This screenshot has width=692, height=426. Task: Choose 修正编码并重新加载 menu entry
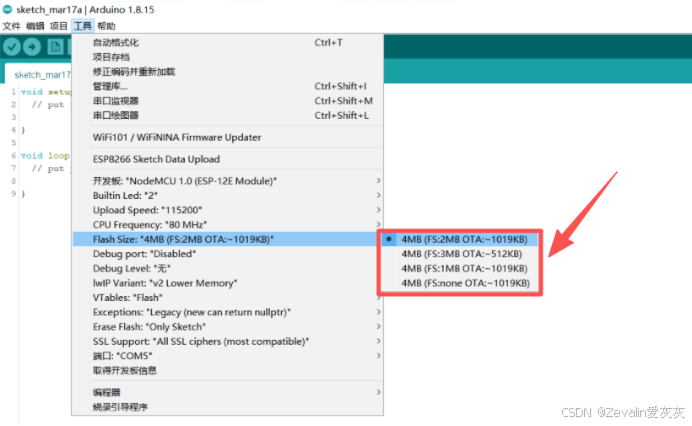coord(227,72)
